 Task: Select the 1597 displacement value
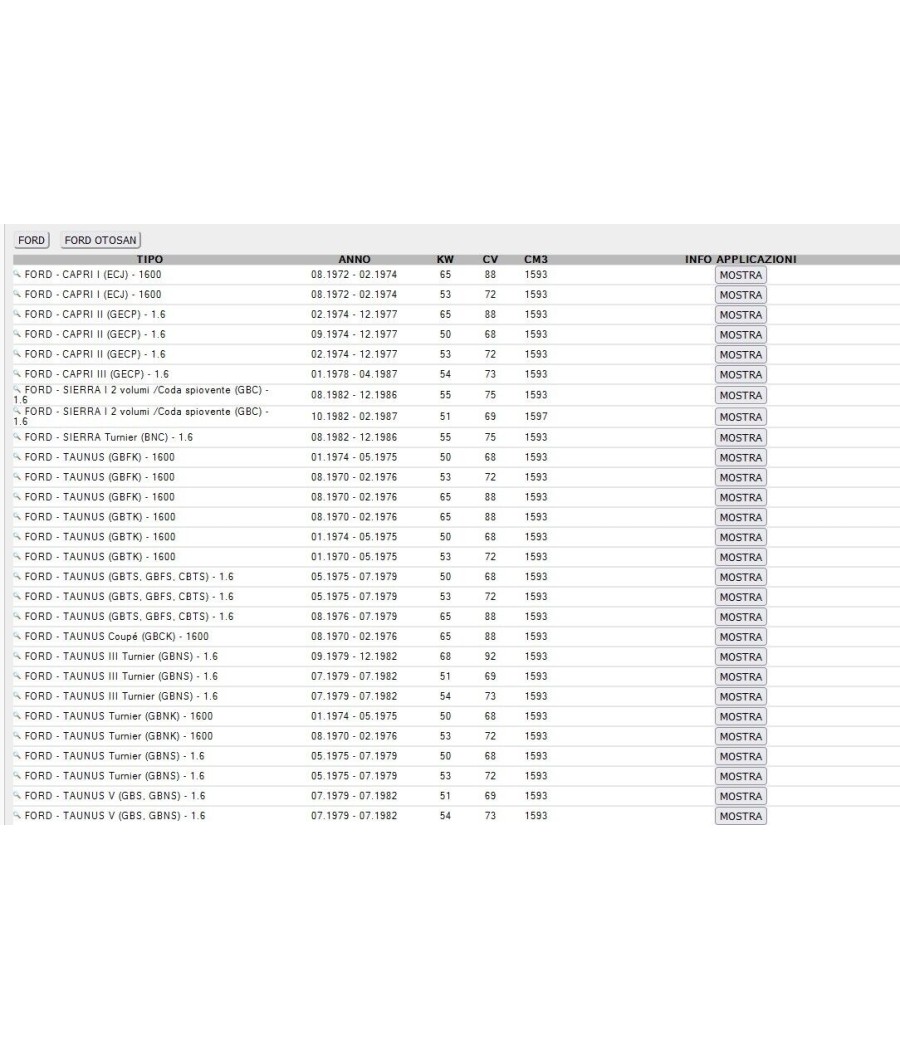(536, 417)
